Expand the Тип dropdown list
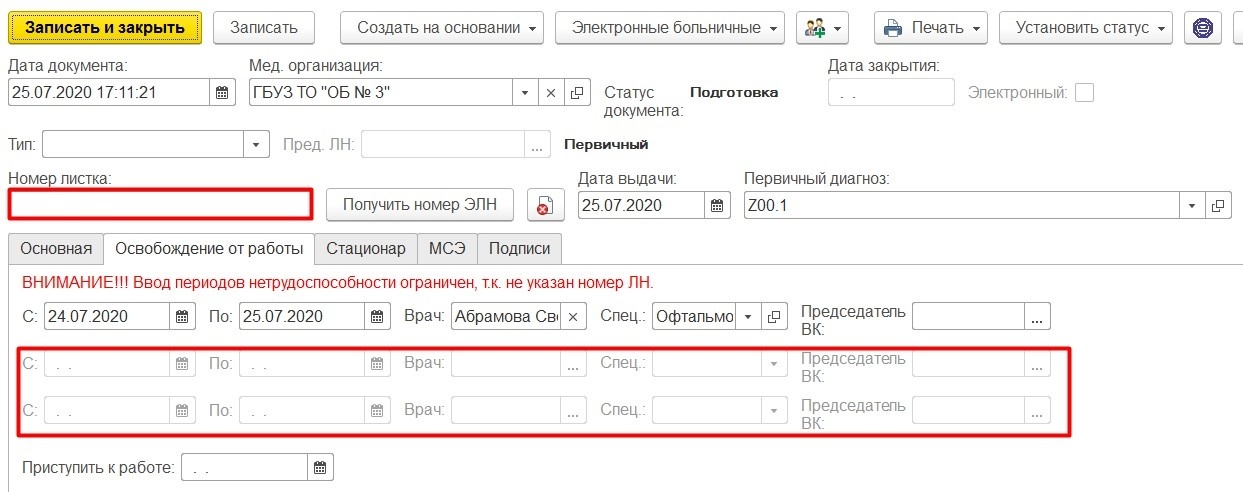Viewport: 1243px width, 492px height. [x=258, y=145]
